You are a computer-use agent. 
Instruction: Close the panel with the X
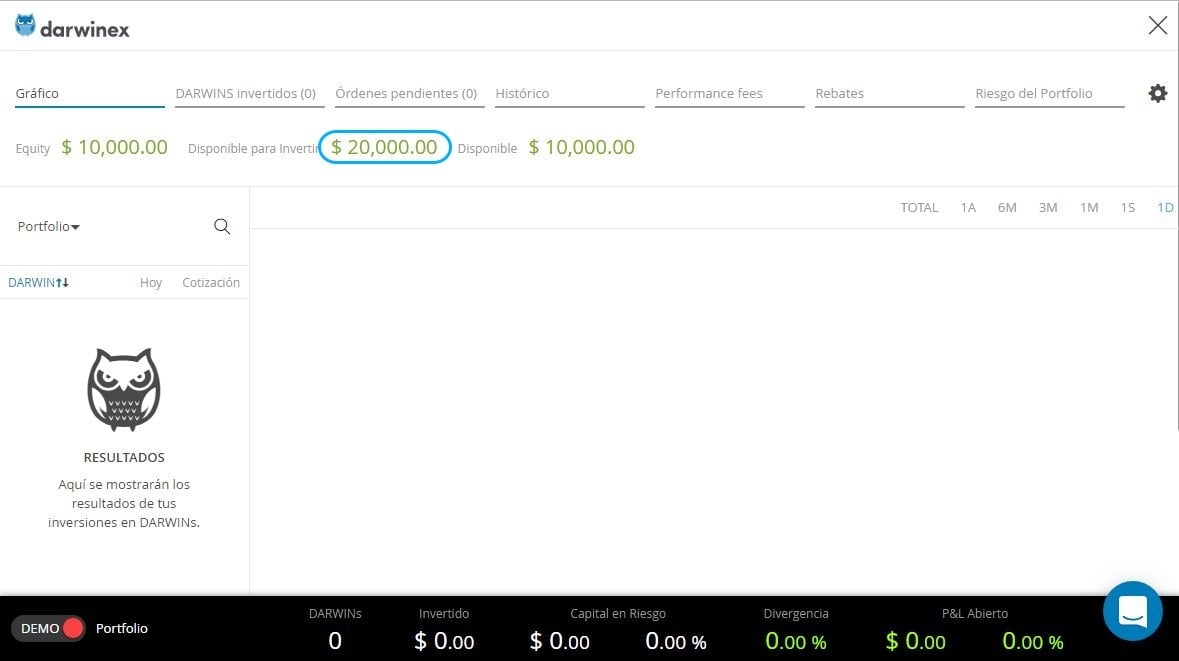pos(1158,26)
